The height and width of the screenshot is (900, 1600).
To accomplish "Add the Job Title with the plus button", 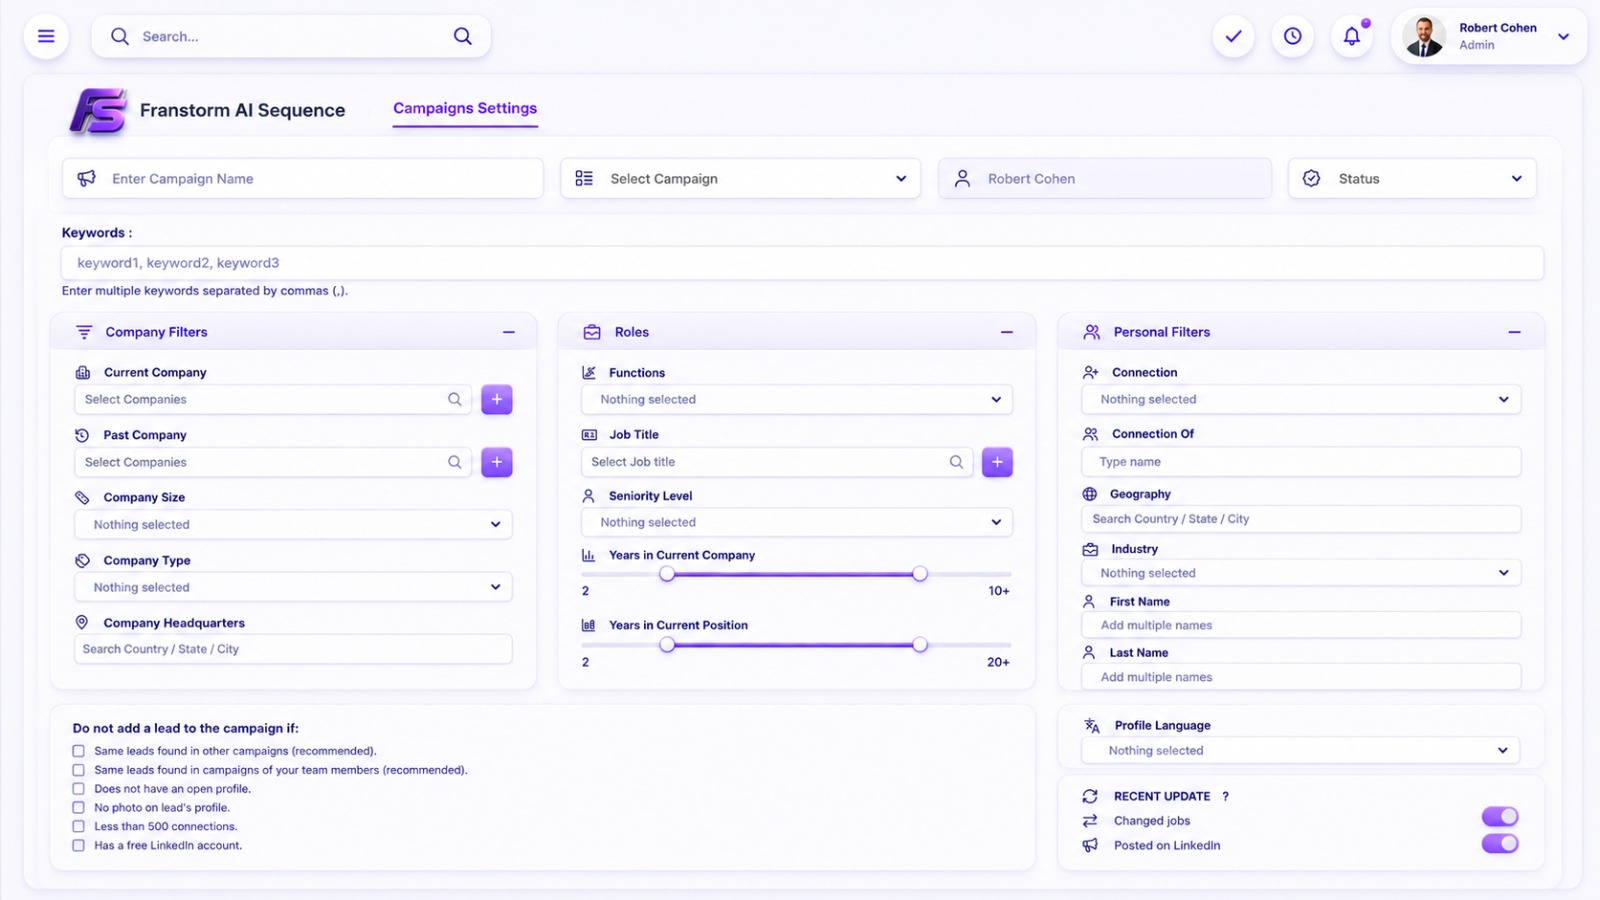I will click(997, 462).
